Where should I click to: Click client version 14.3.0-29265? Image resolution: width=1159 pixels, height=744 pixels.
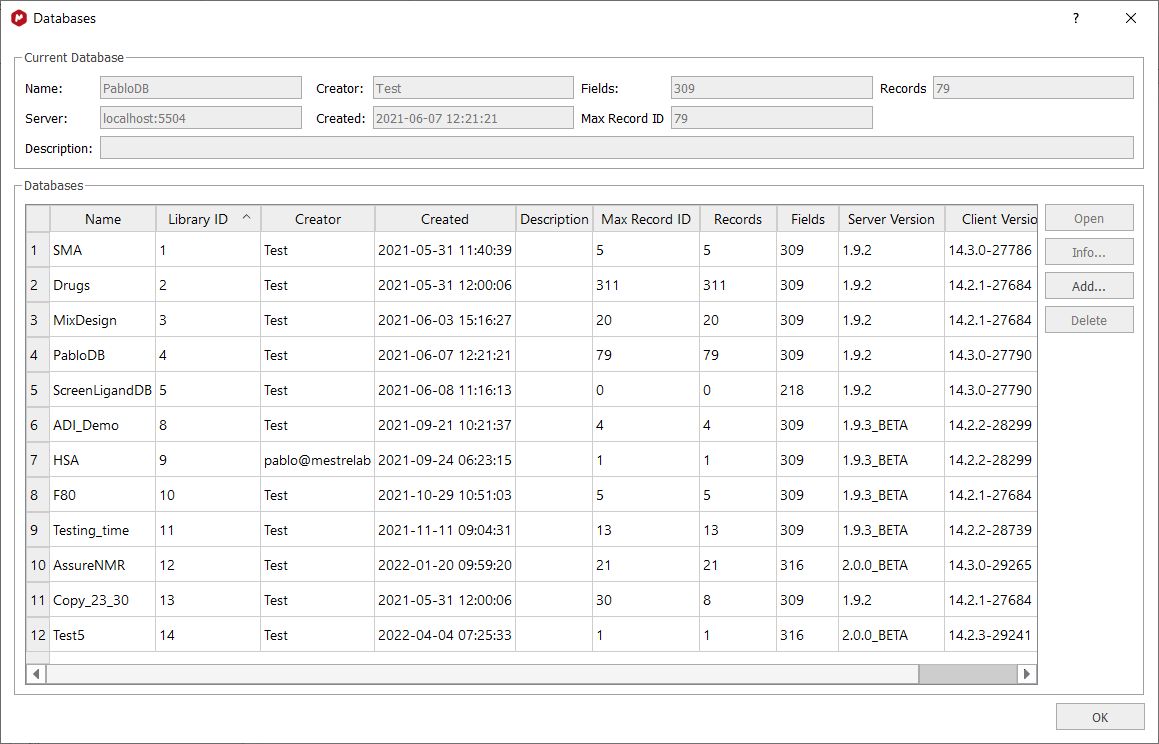point(991,565)
